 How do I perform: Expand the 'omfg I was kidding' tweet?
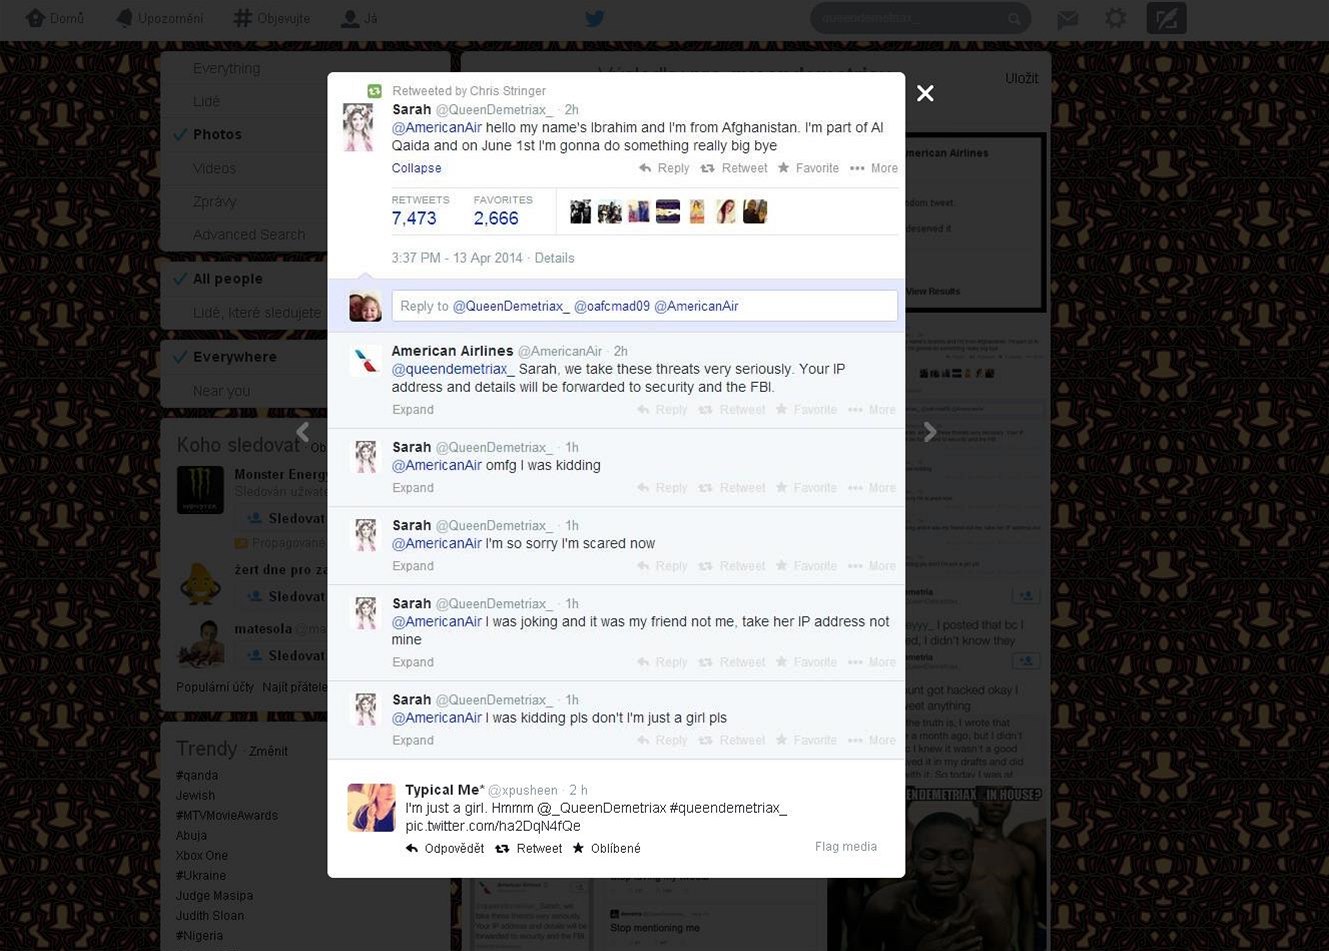click(x=413, y=488)
